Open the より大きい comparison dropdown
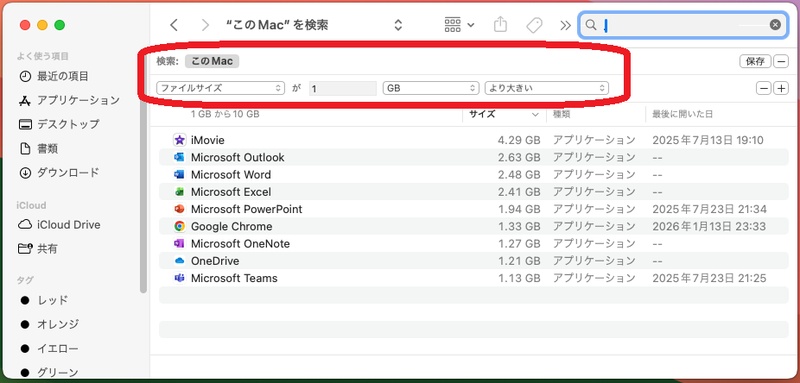Screen dimensions: 800x383 [546, 88]
